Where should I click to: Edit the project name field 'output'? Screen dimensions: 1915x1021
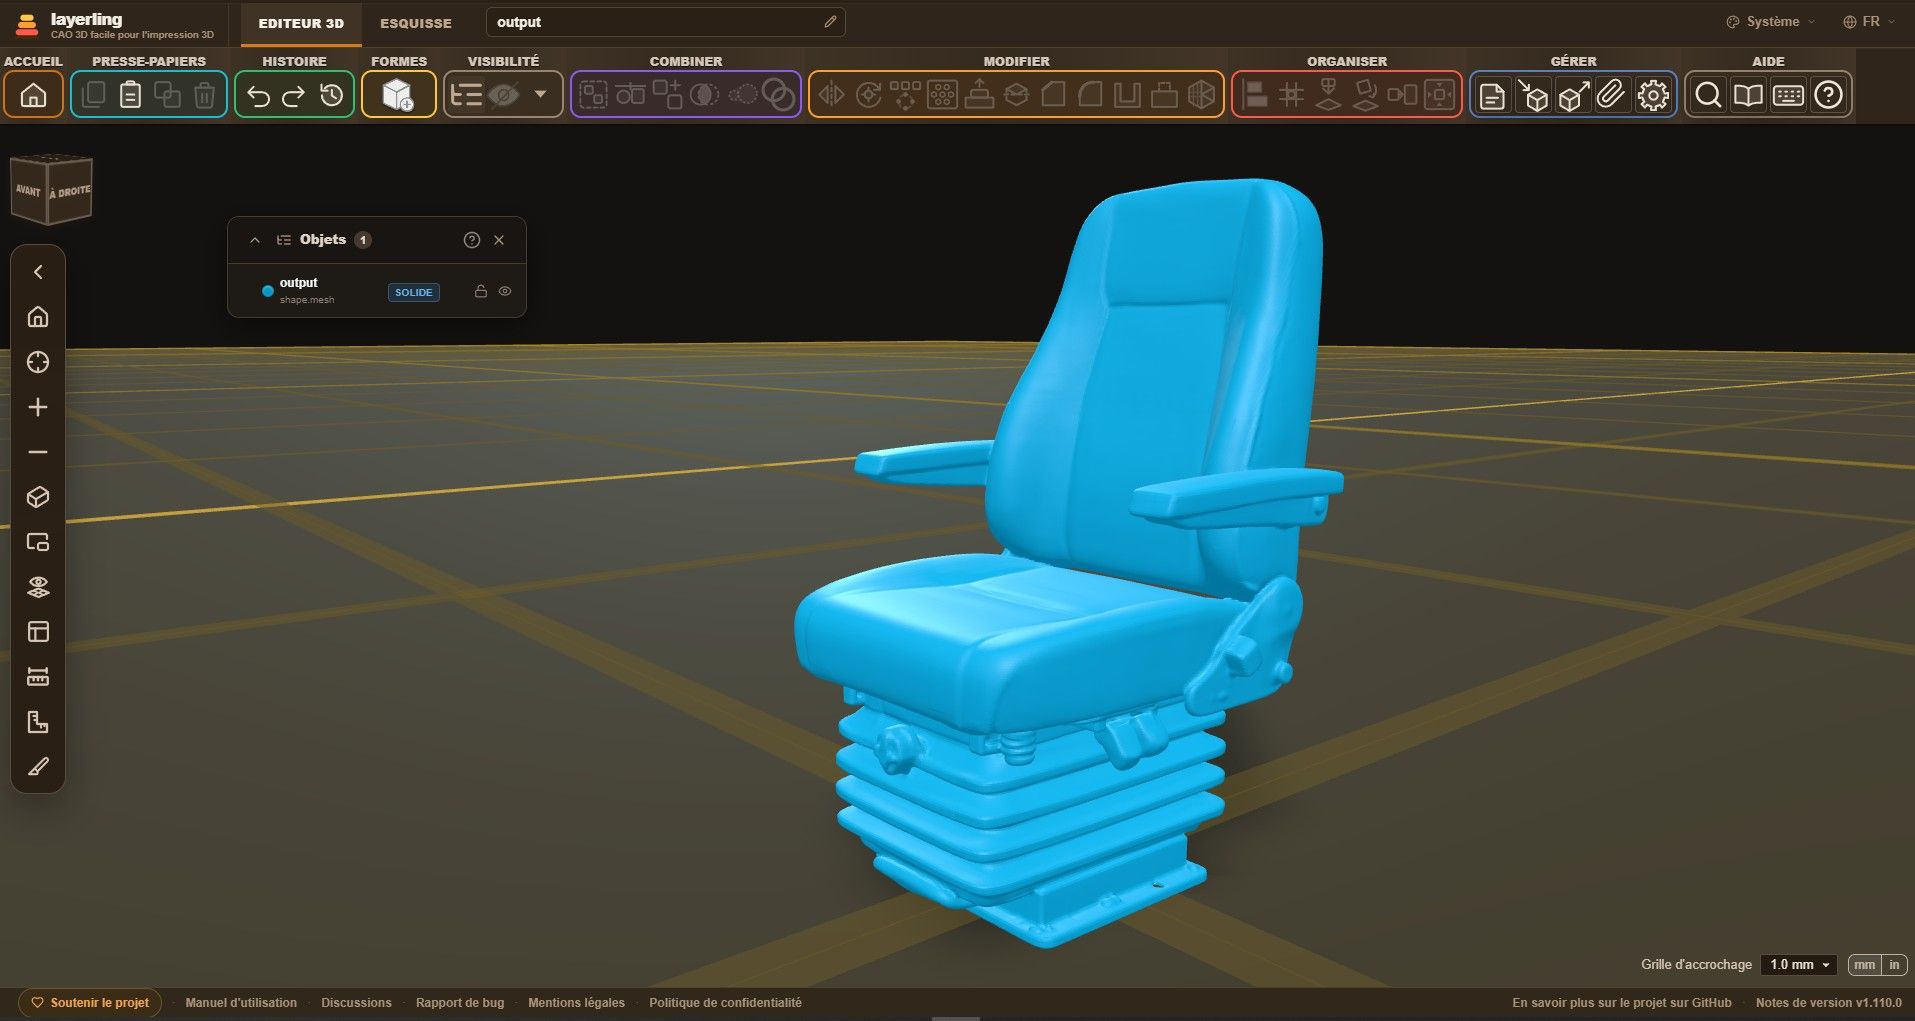tap(665, 22)
